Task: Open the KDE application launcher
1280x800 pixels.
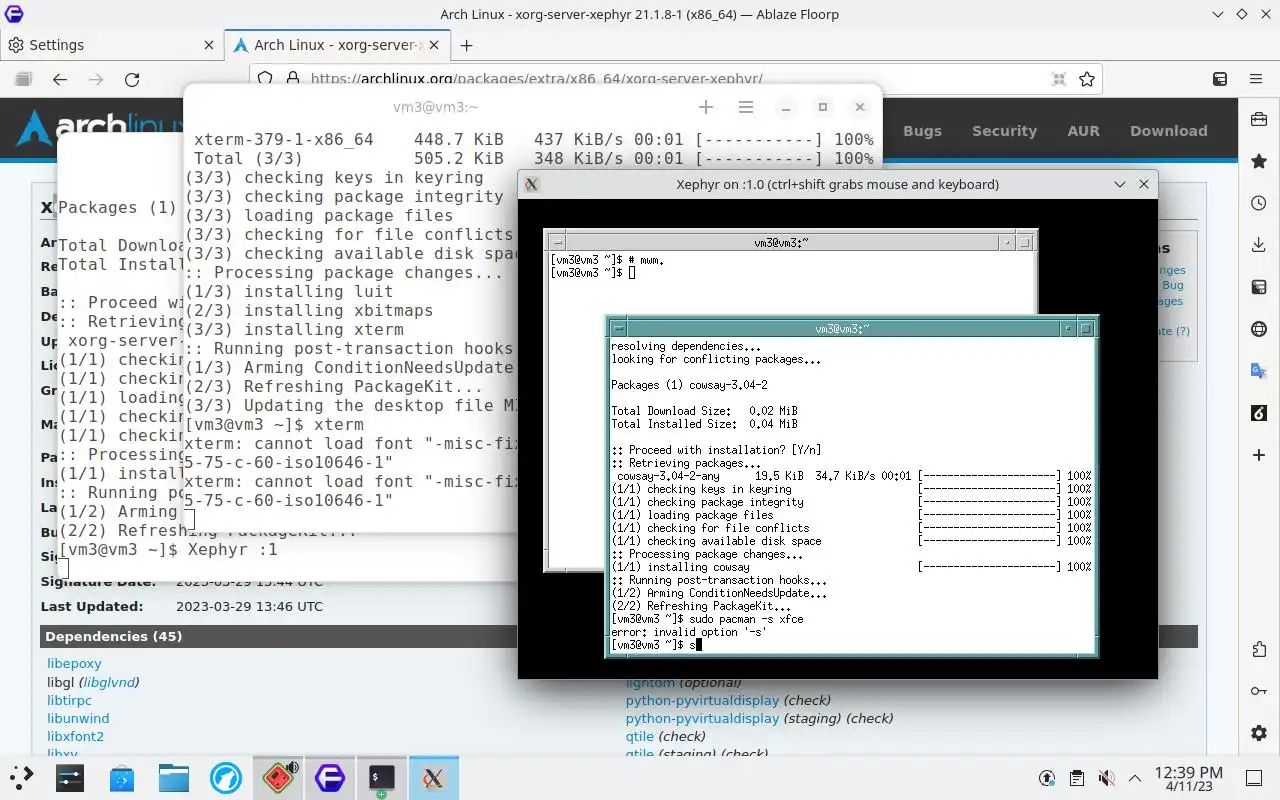Action: pyautogui.click(x=22, y=777)
